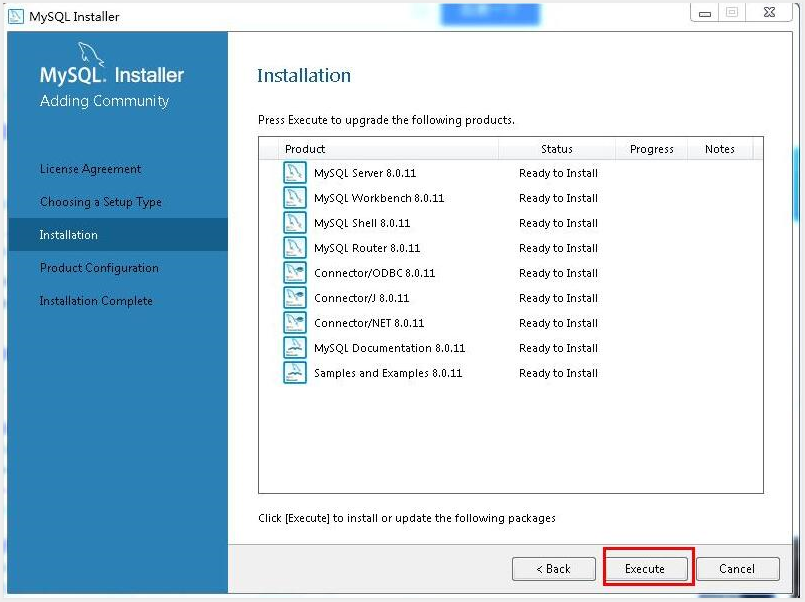
Task: Minimize the MySQL Installer window
Action: 705,13
